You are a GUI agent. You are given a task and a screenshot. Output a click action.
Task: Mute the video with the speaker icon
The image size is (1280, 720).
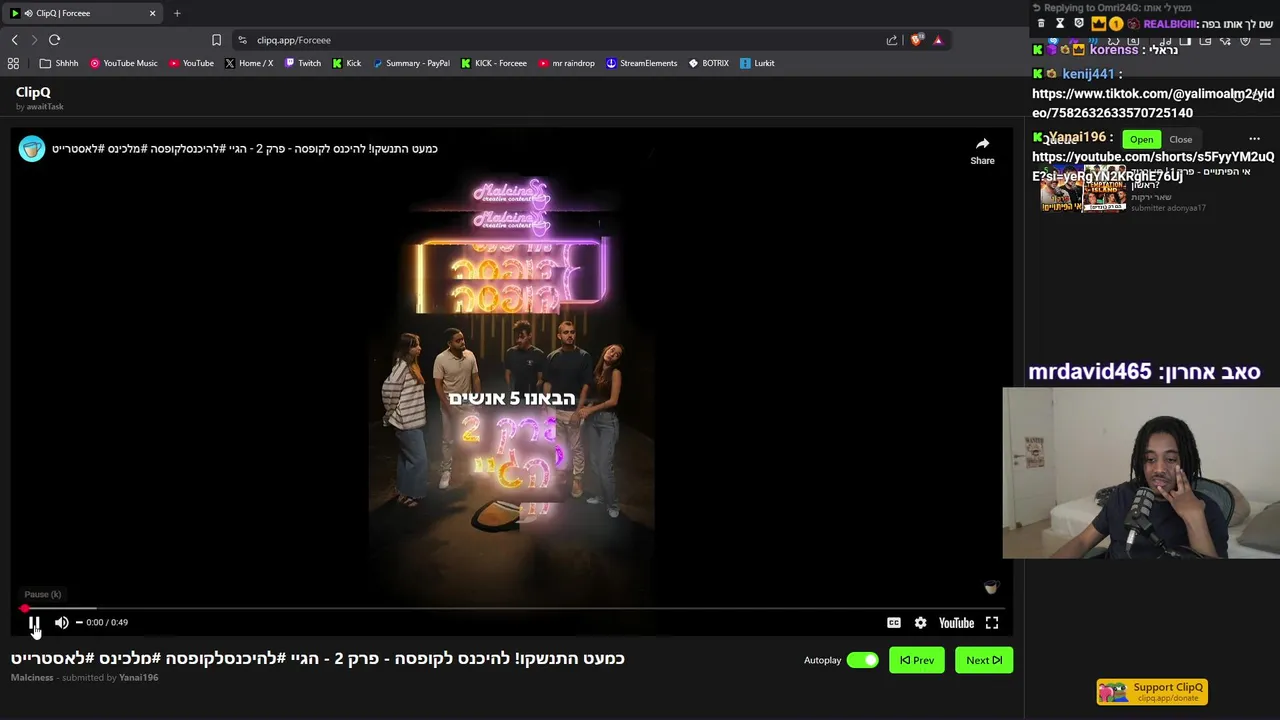pos(62,622)
